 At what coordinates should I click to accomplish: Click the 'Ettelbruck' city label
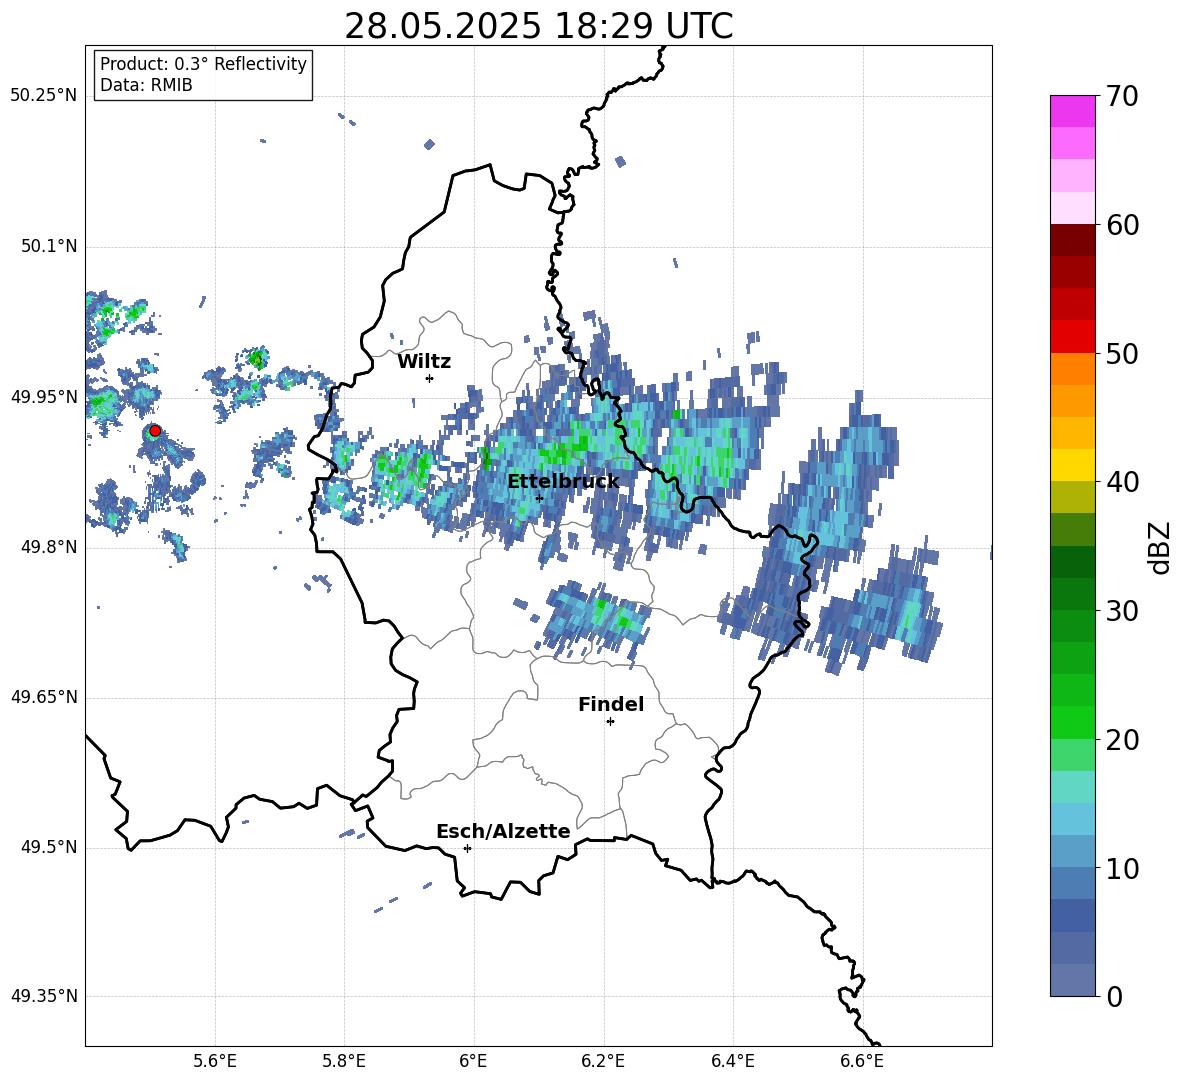(563, 482)
